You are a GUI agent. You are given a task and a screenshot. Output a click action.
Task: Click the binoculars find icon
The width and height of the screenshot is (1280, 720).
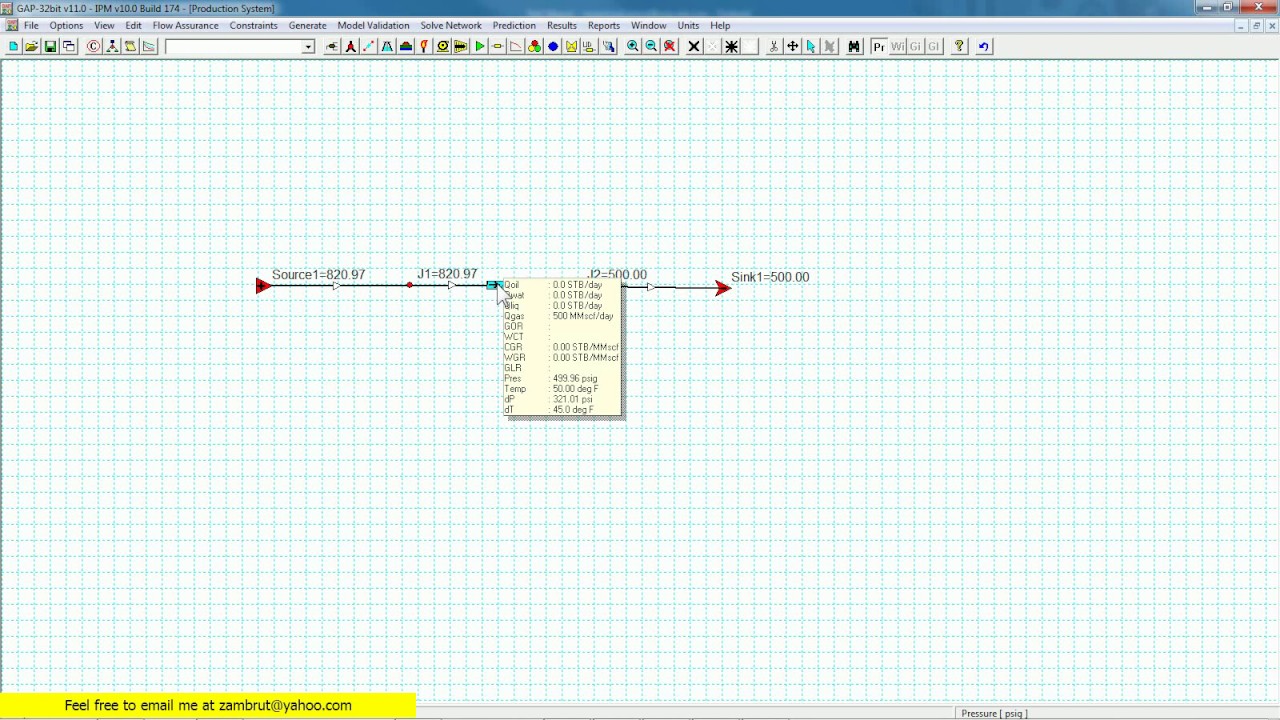click(x=854, y=46)
